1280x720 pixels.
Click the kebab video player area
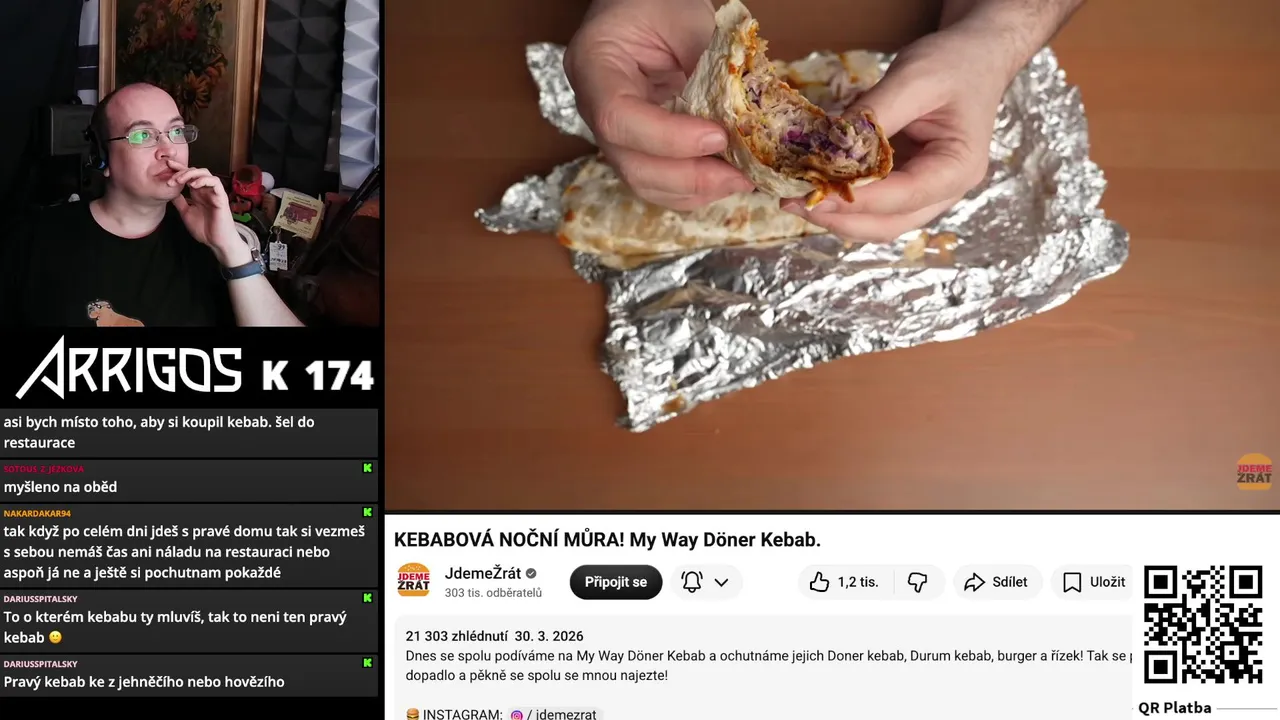[x=832, y=255]
